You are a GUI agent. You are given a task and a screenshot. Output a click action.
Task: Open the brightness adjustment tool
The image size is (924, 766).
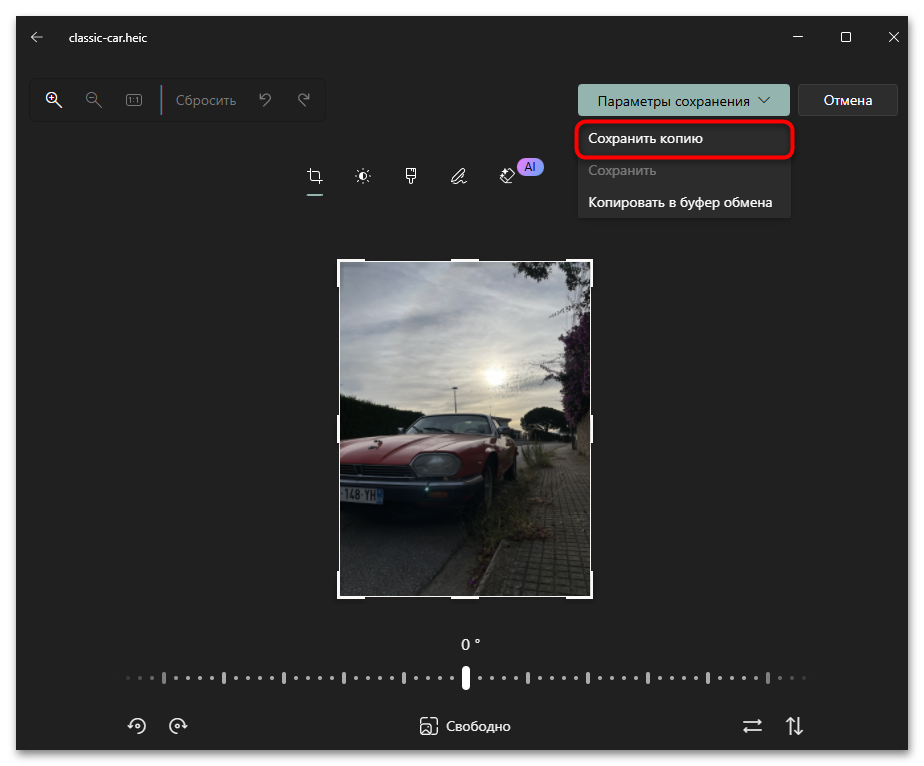[x=363, y=177]
